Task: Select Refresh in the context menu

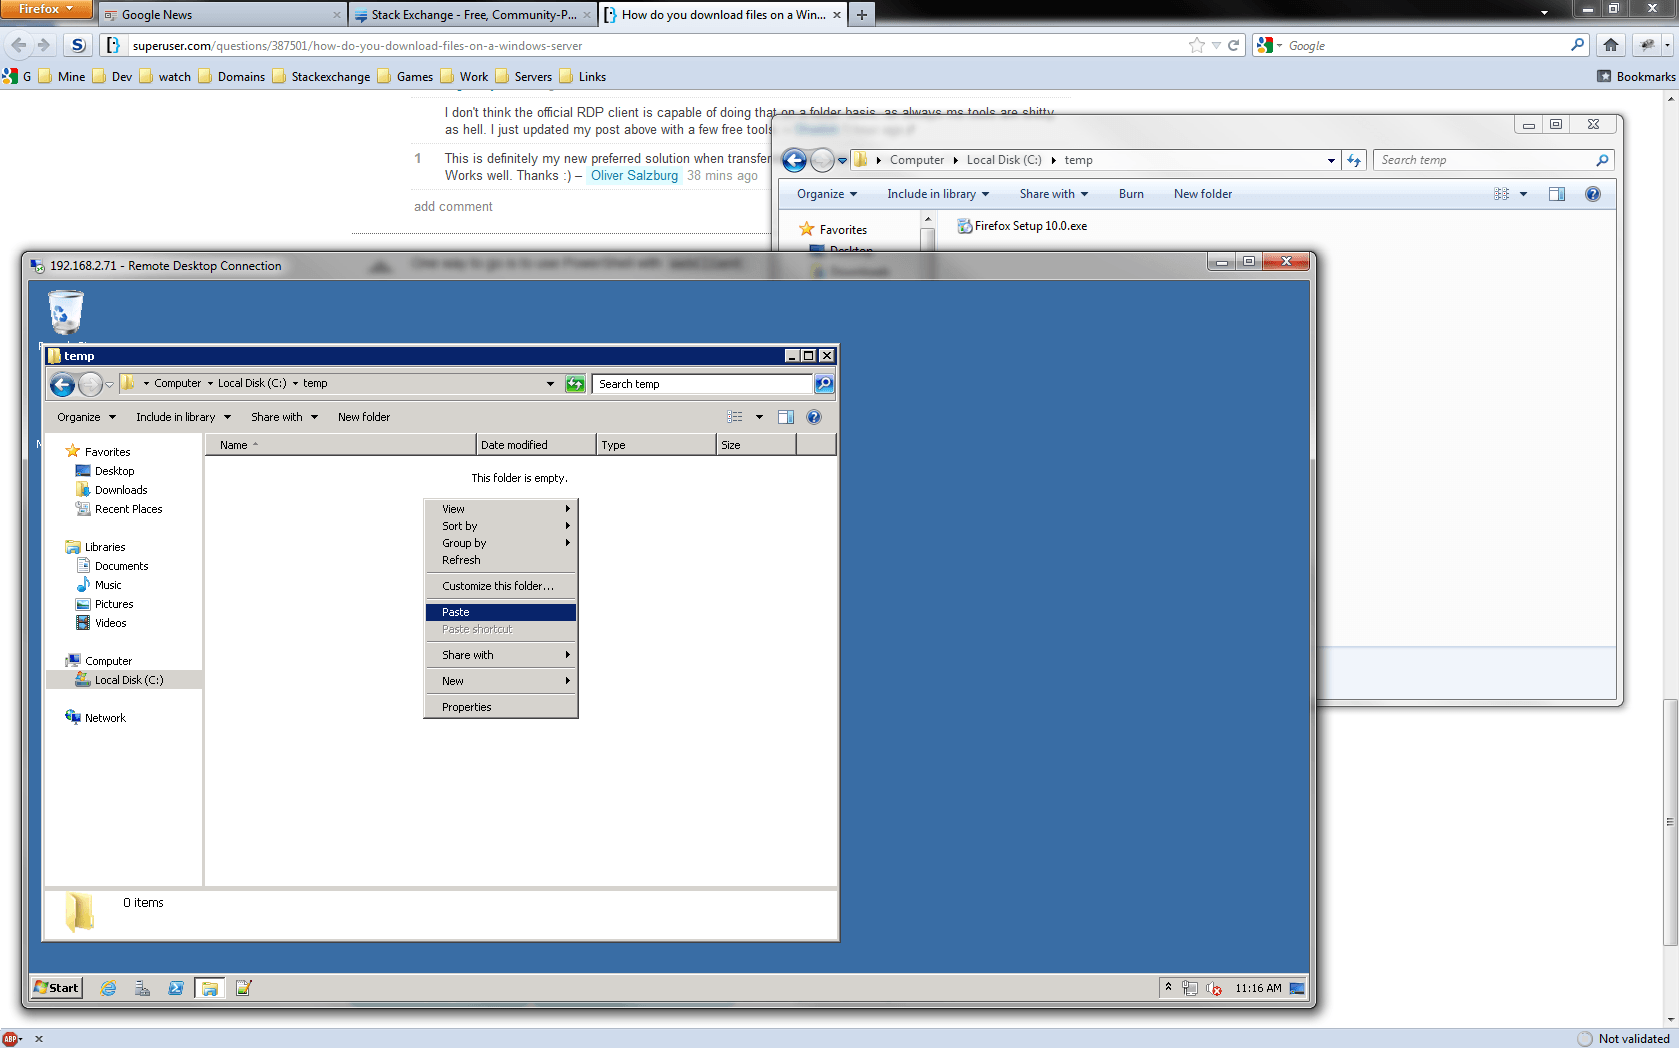Action: pyautogui.click(x=500, y=560)
